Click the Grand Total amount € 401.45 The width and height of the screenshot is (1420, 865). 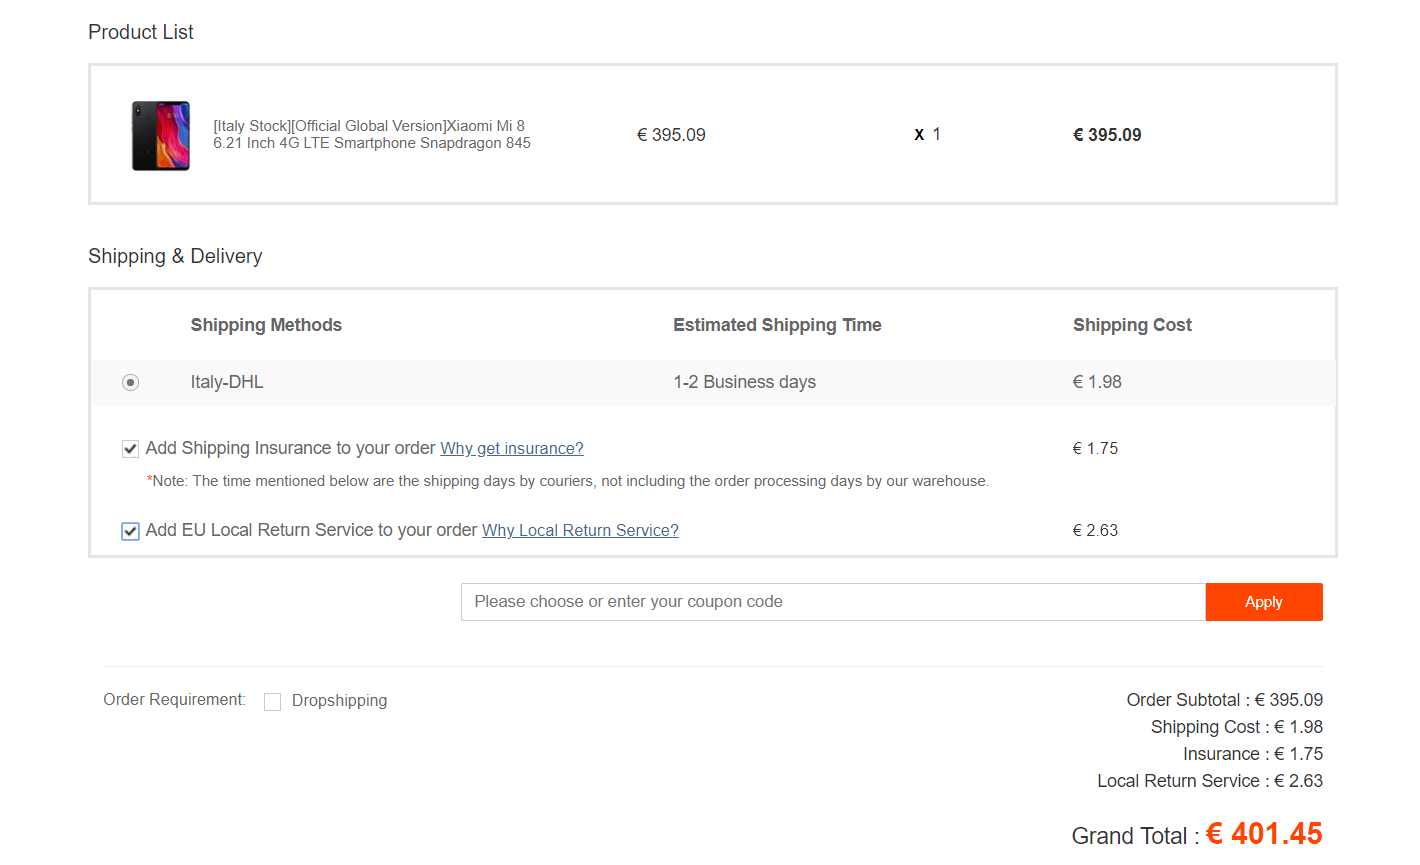tap(1264, 834)
